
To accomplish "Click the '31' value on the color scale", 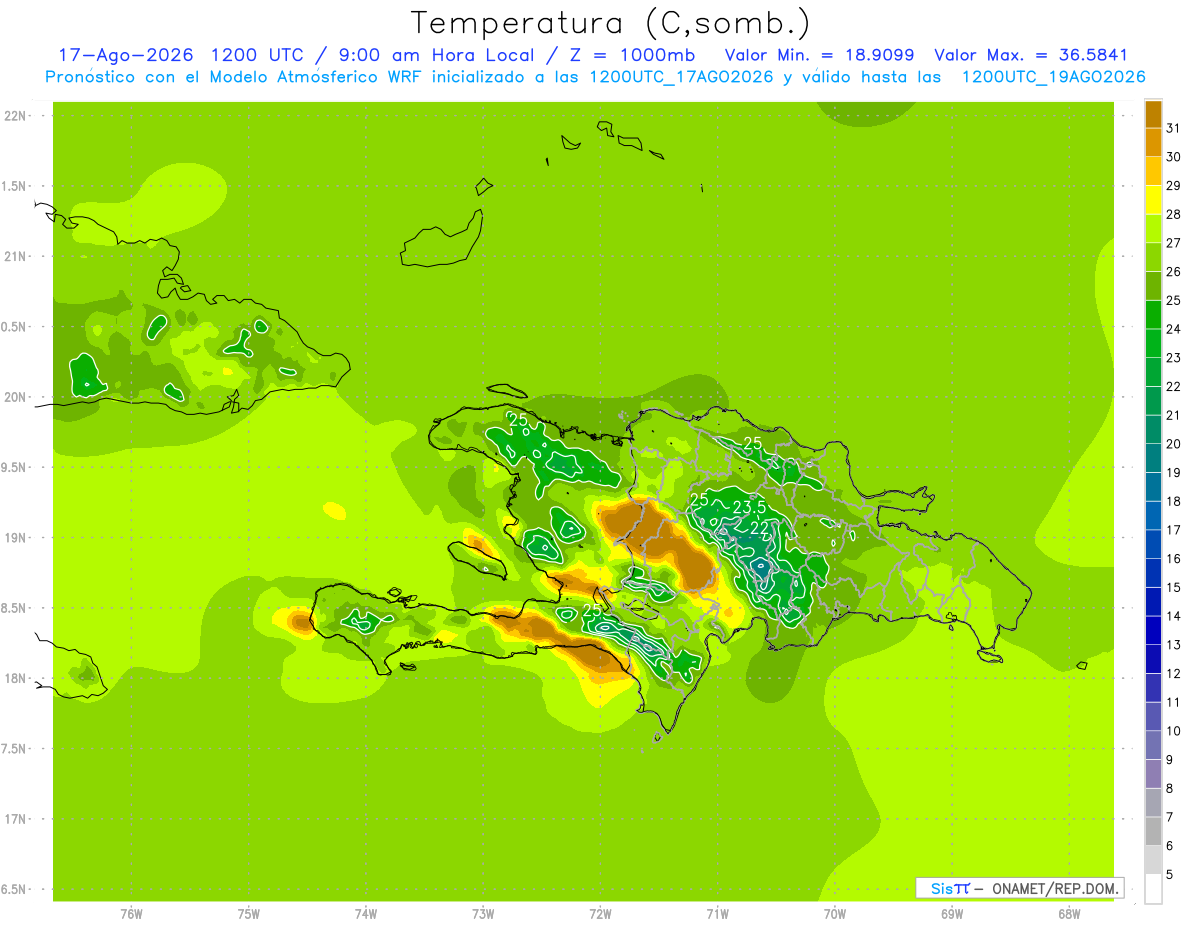I will (x=1173, y=128).
